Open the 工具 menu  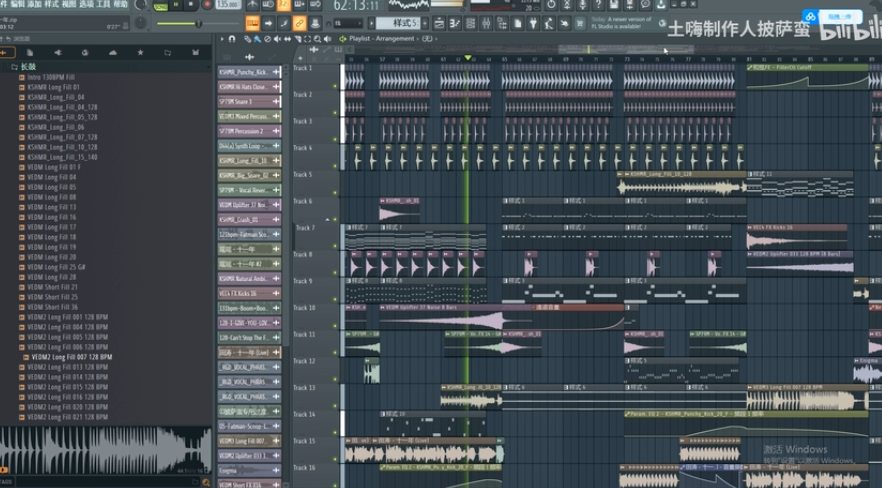[103, 5]
